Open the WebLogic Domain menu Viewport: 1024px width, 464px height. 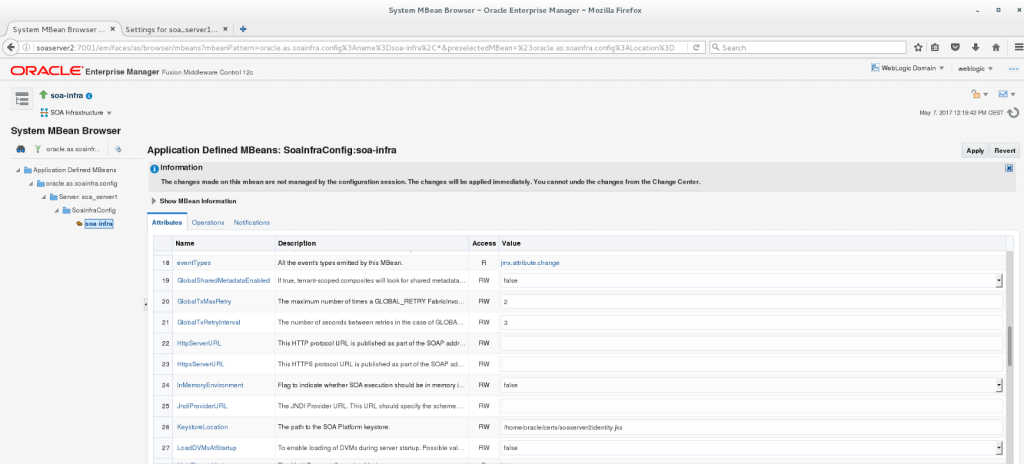click(908, 68)
